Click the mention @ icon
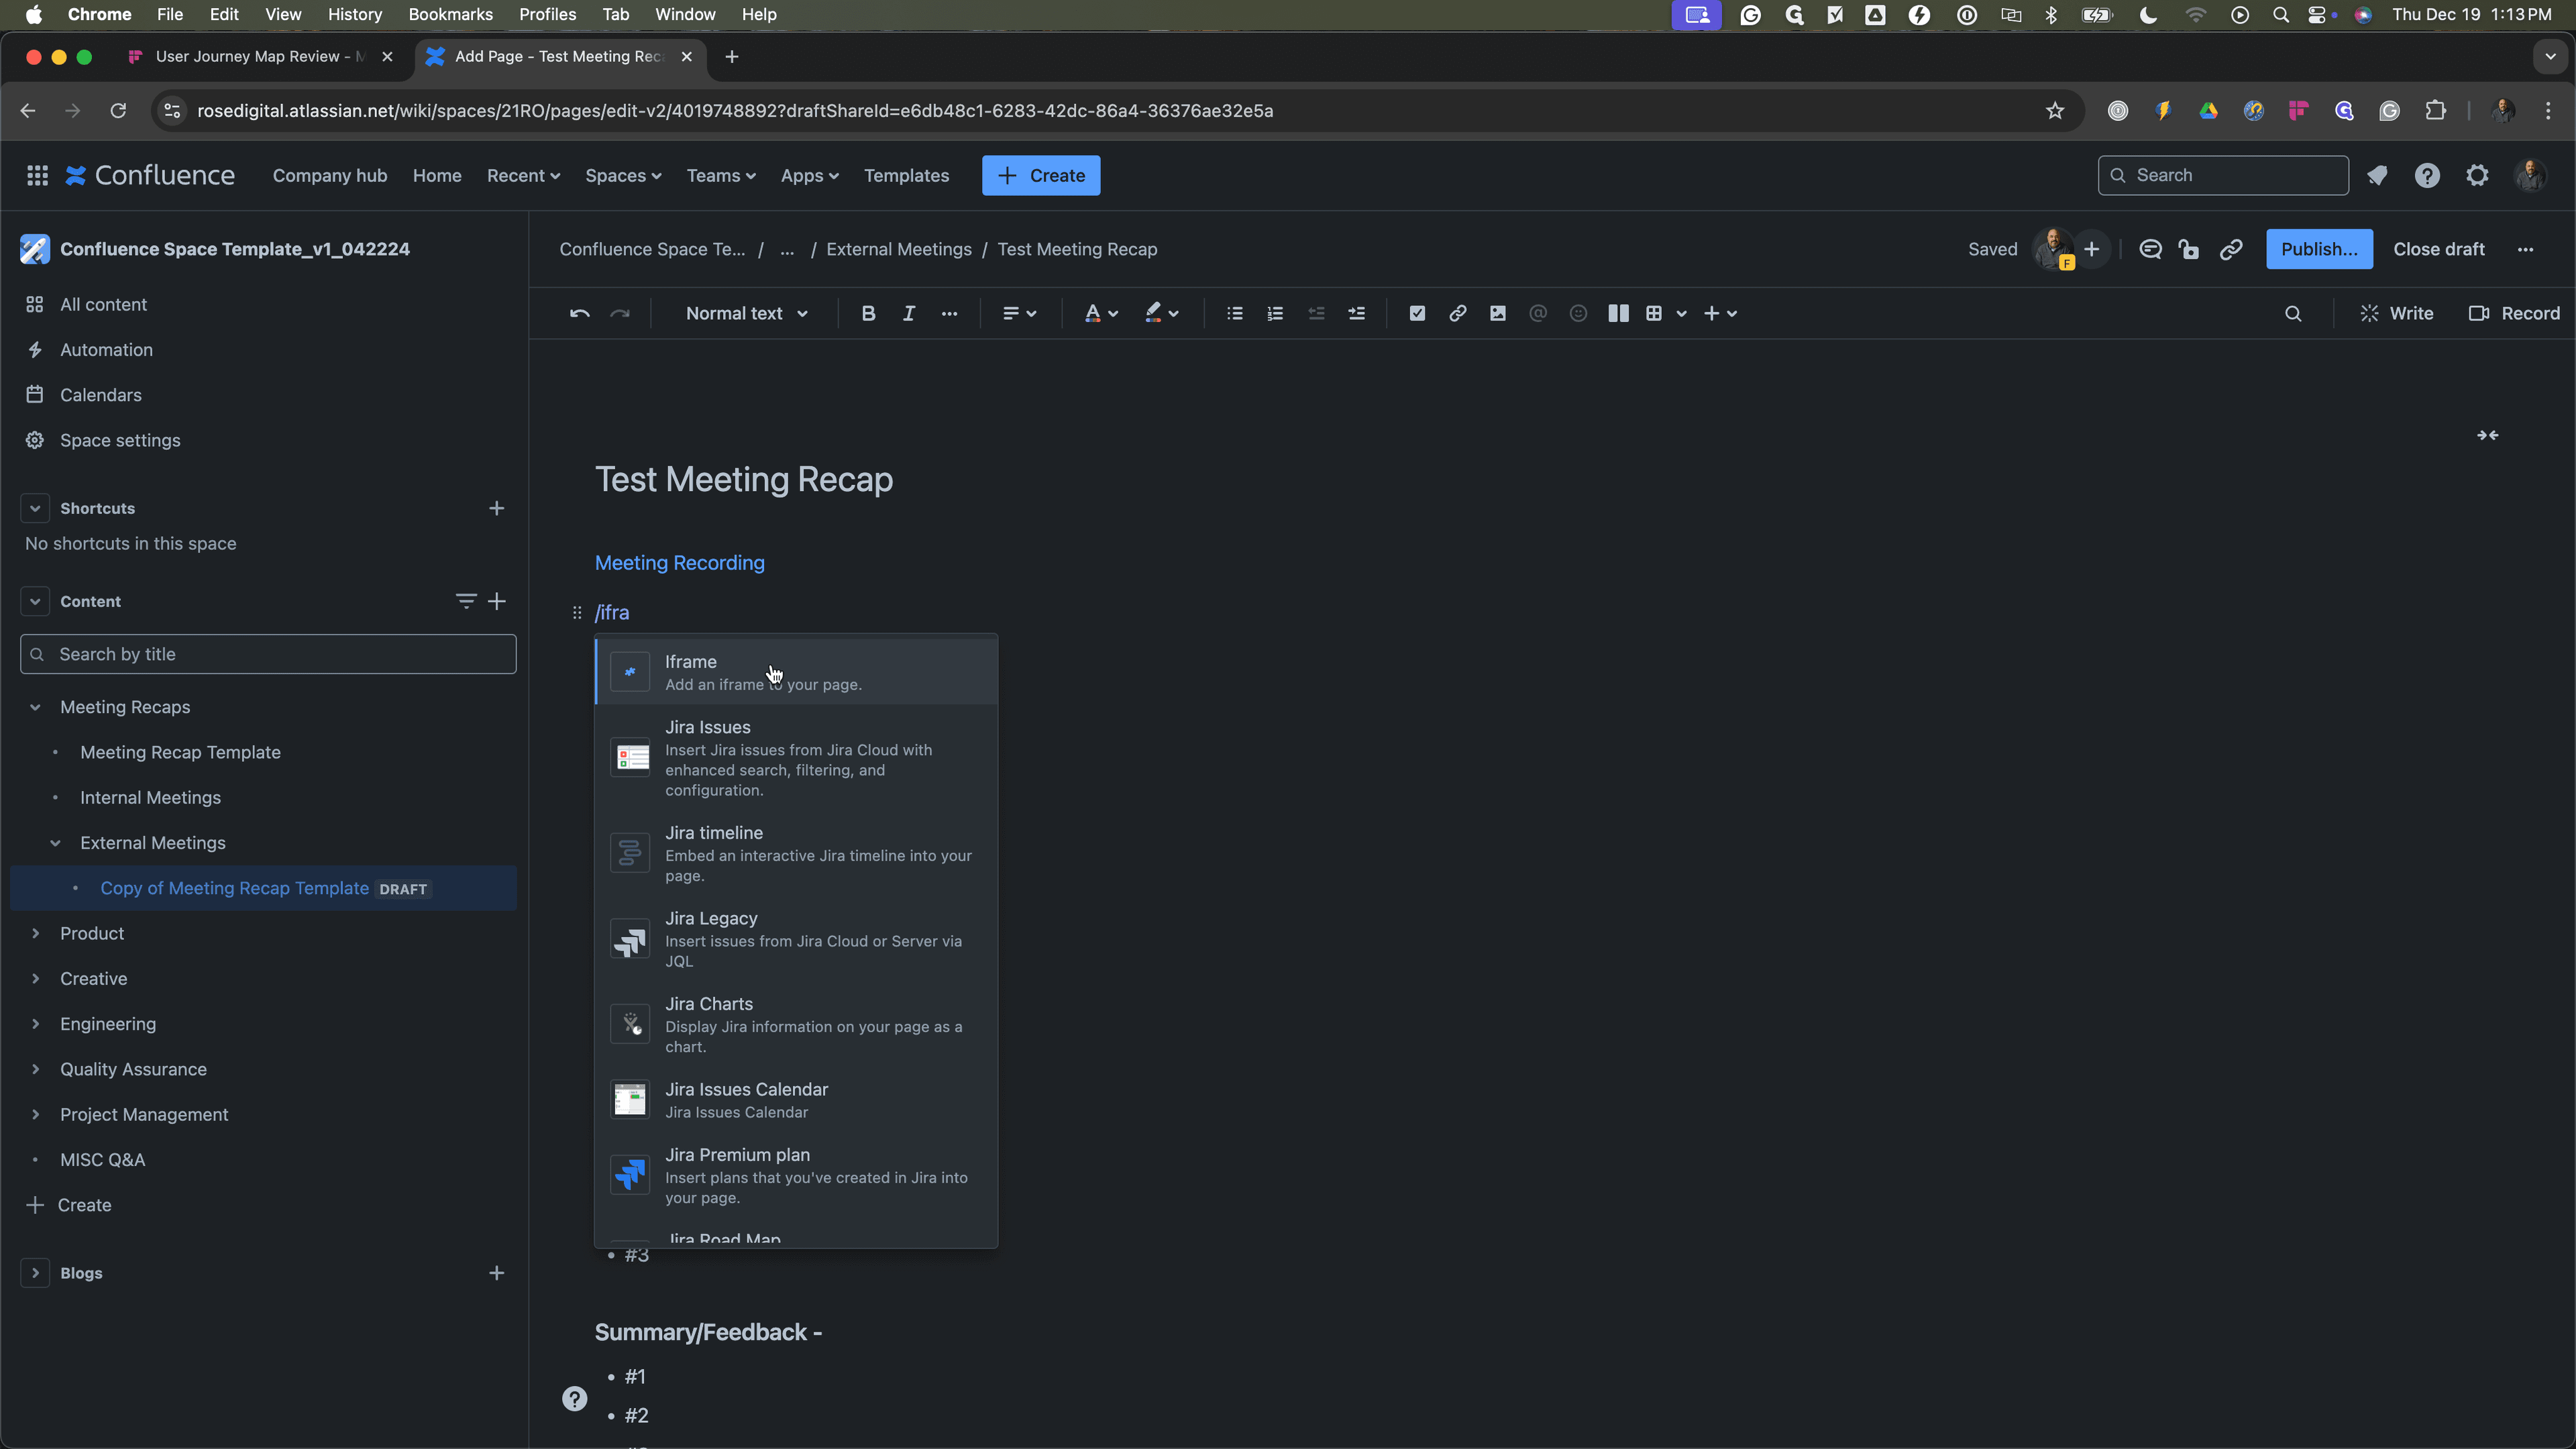The image size is (2576, 1449). click(x=1538, y=313)
